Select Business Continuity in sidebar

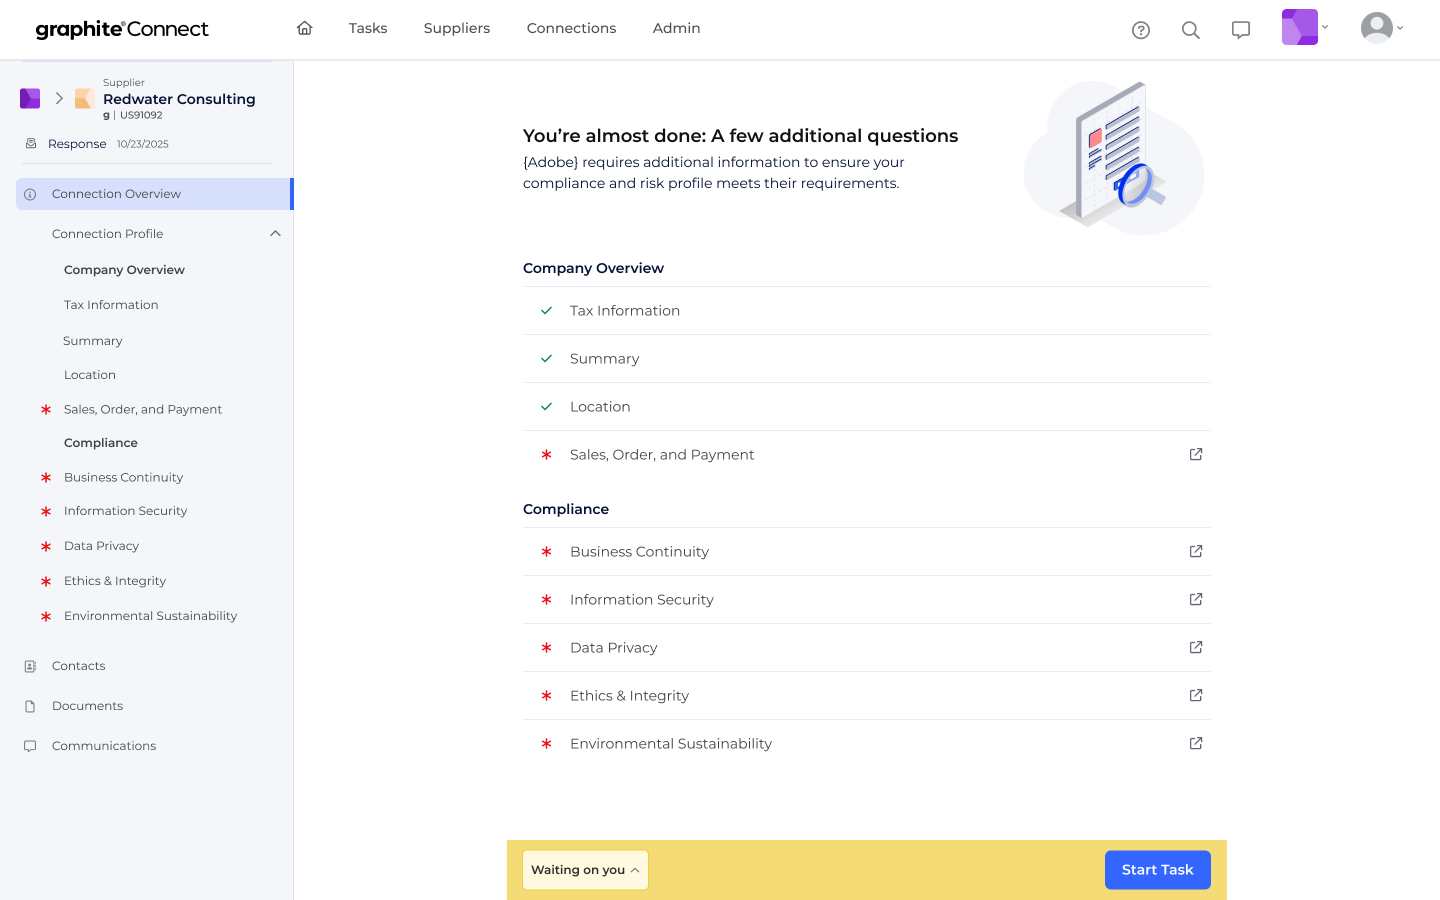tap(124, 478)
